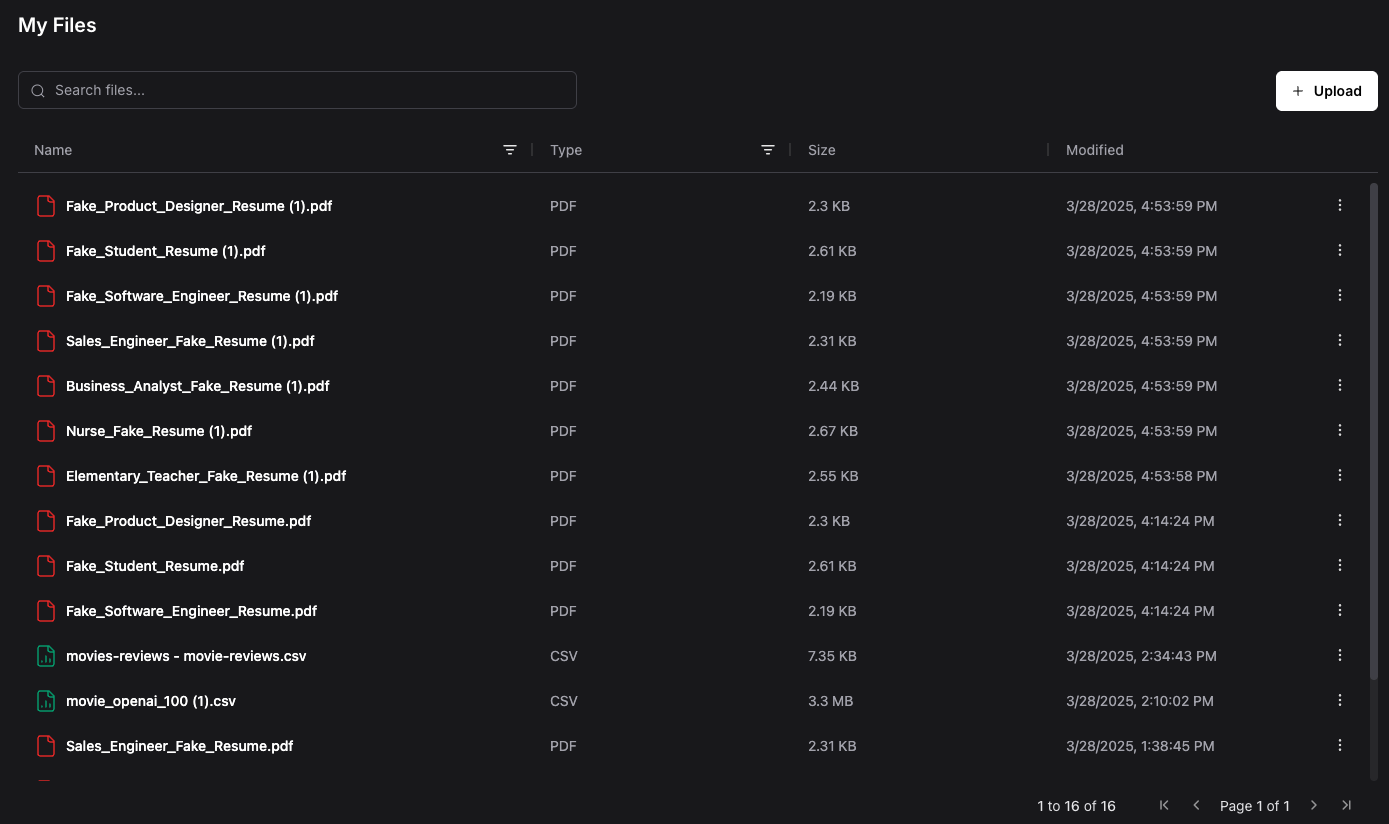Open more options for movie_openai_100 (1).csv
Screen dimensions: 1389x824
pos(1340,700)
